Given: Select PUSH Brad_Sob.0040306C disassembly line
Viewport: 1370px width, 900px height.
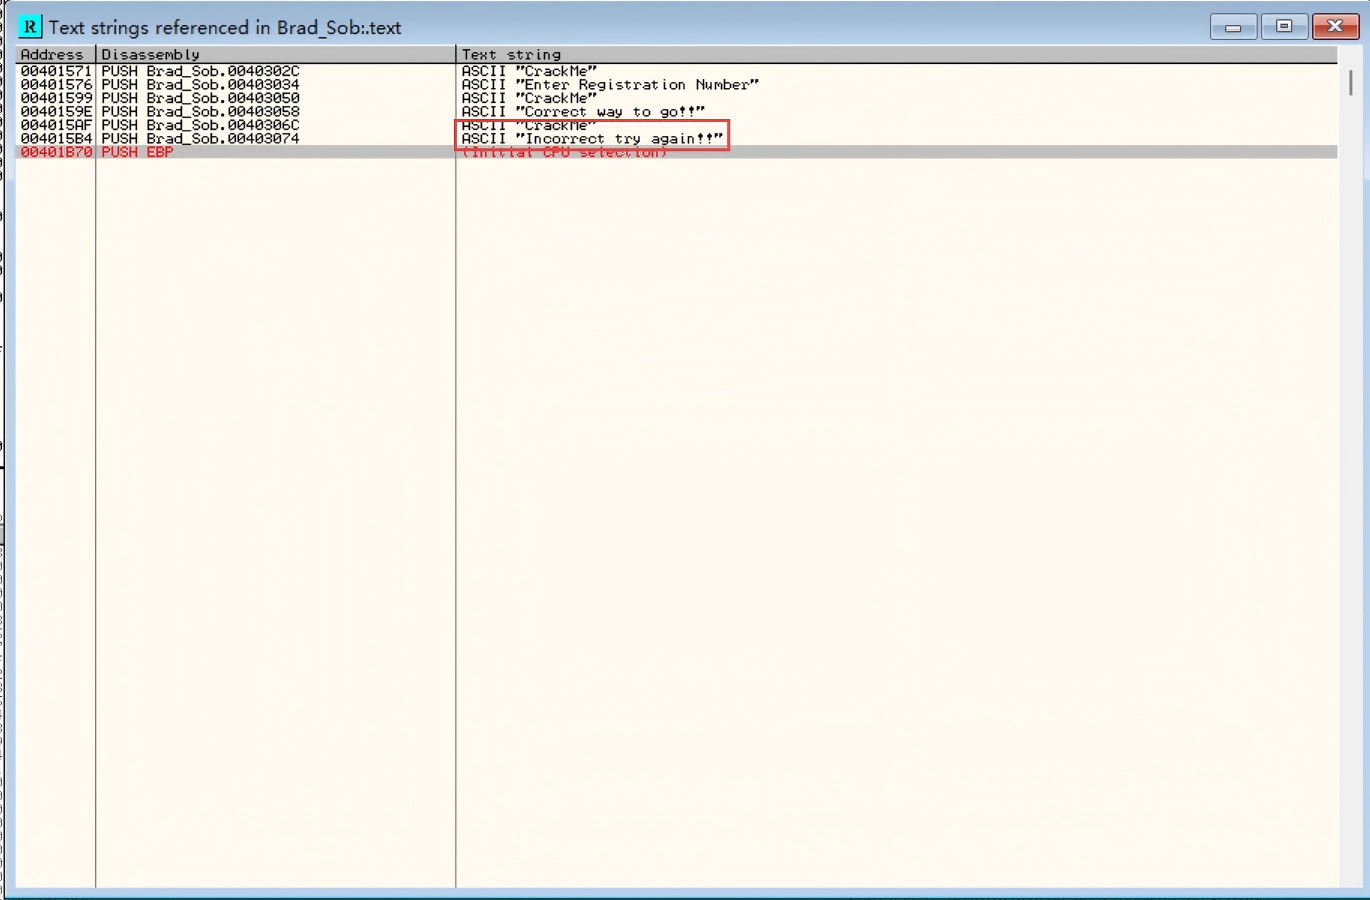Looking at the screenshot, I should coord(200,125).
